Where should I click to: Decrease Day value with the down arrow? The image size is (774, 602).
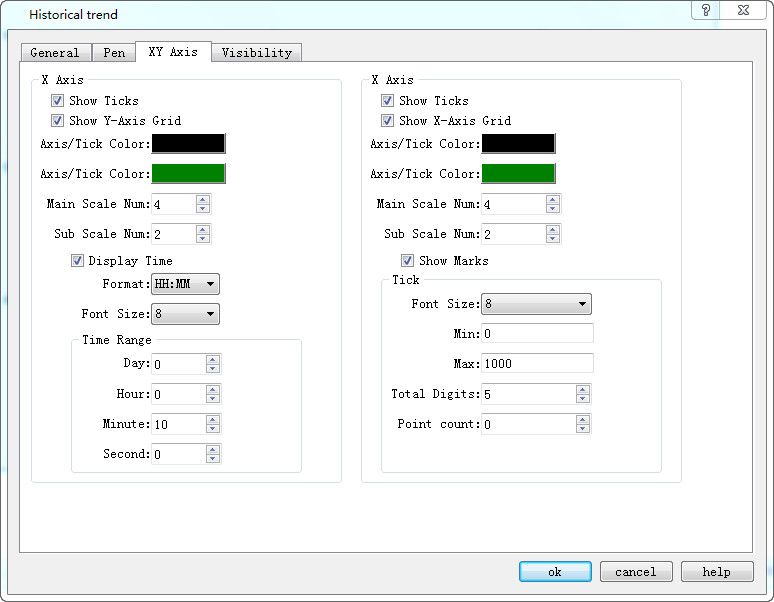213,369
